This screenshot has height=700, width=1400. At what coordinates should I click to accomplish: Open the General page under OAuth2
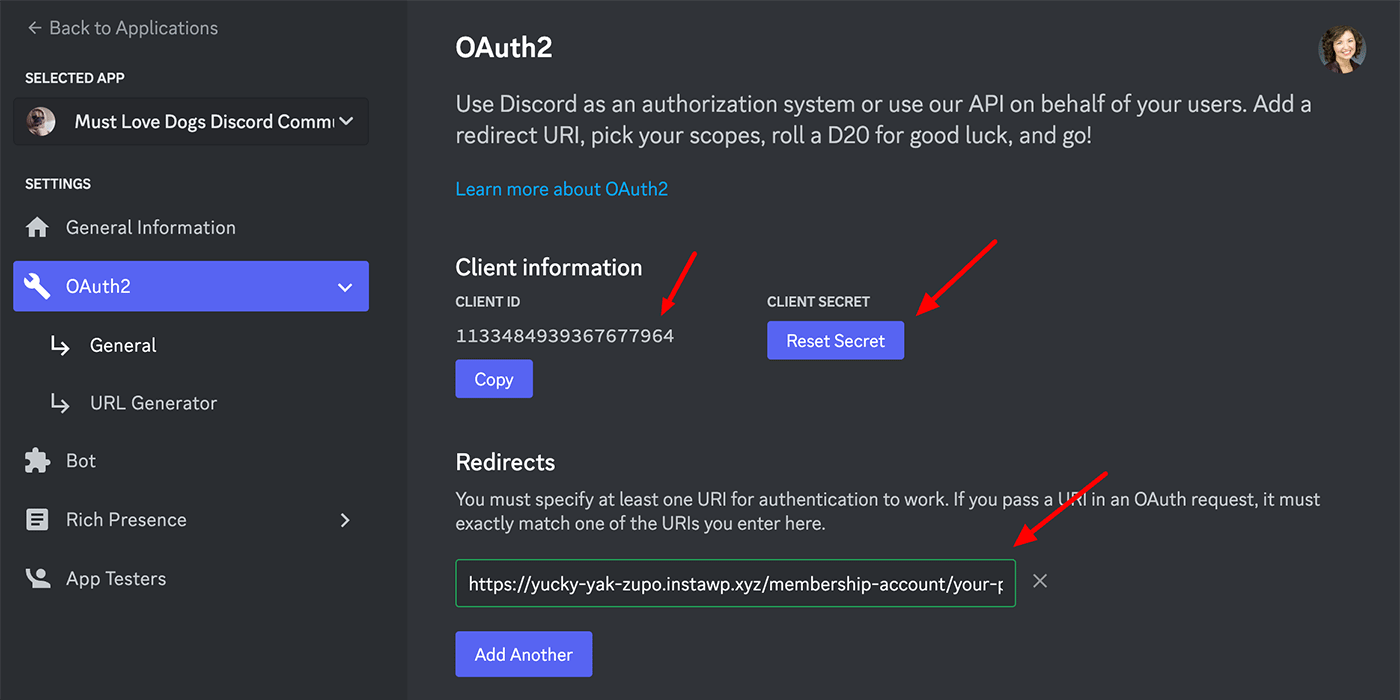(123, 344)
